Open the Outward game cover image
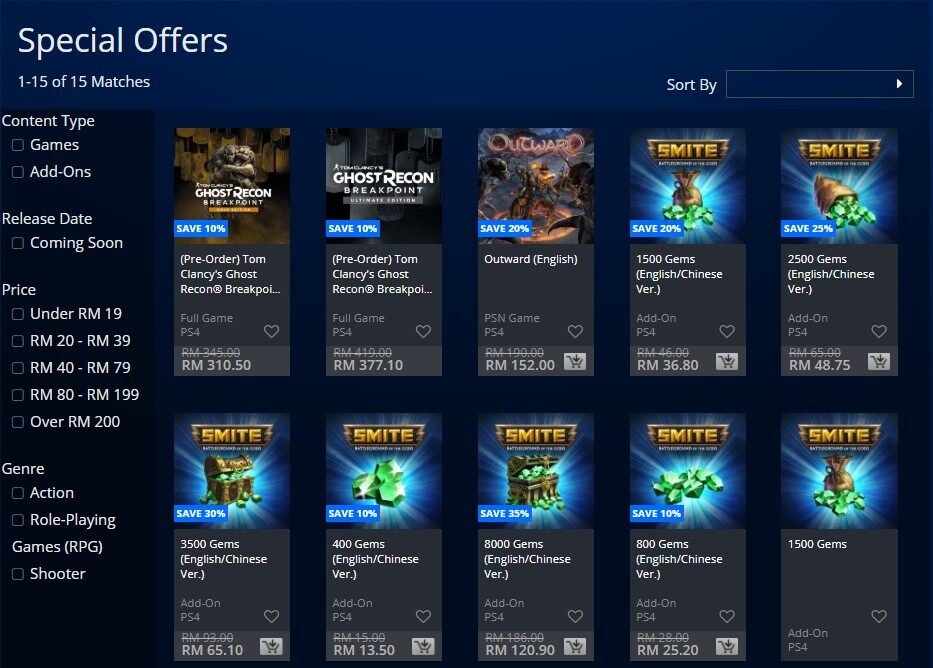Screen dimensions: 933x668 click(536, 186)
